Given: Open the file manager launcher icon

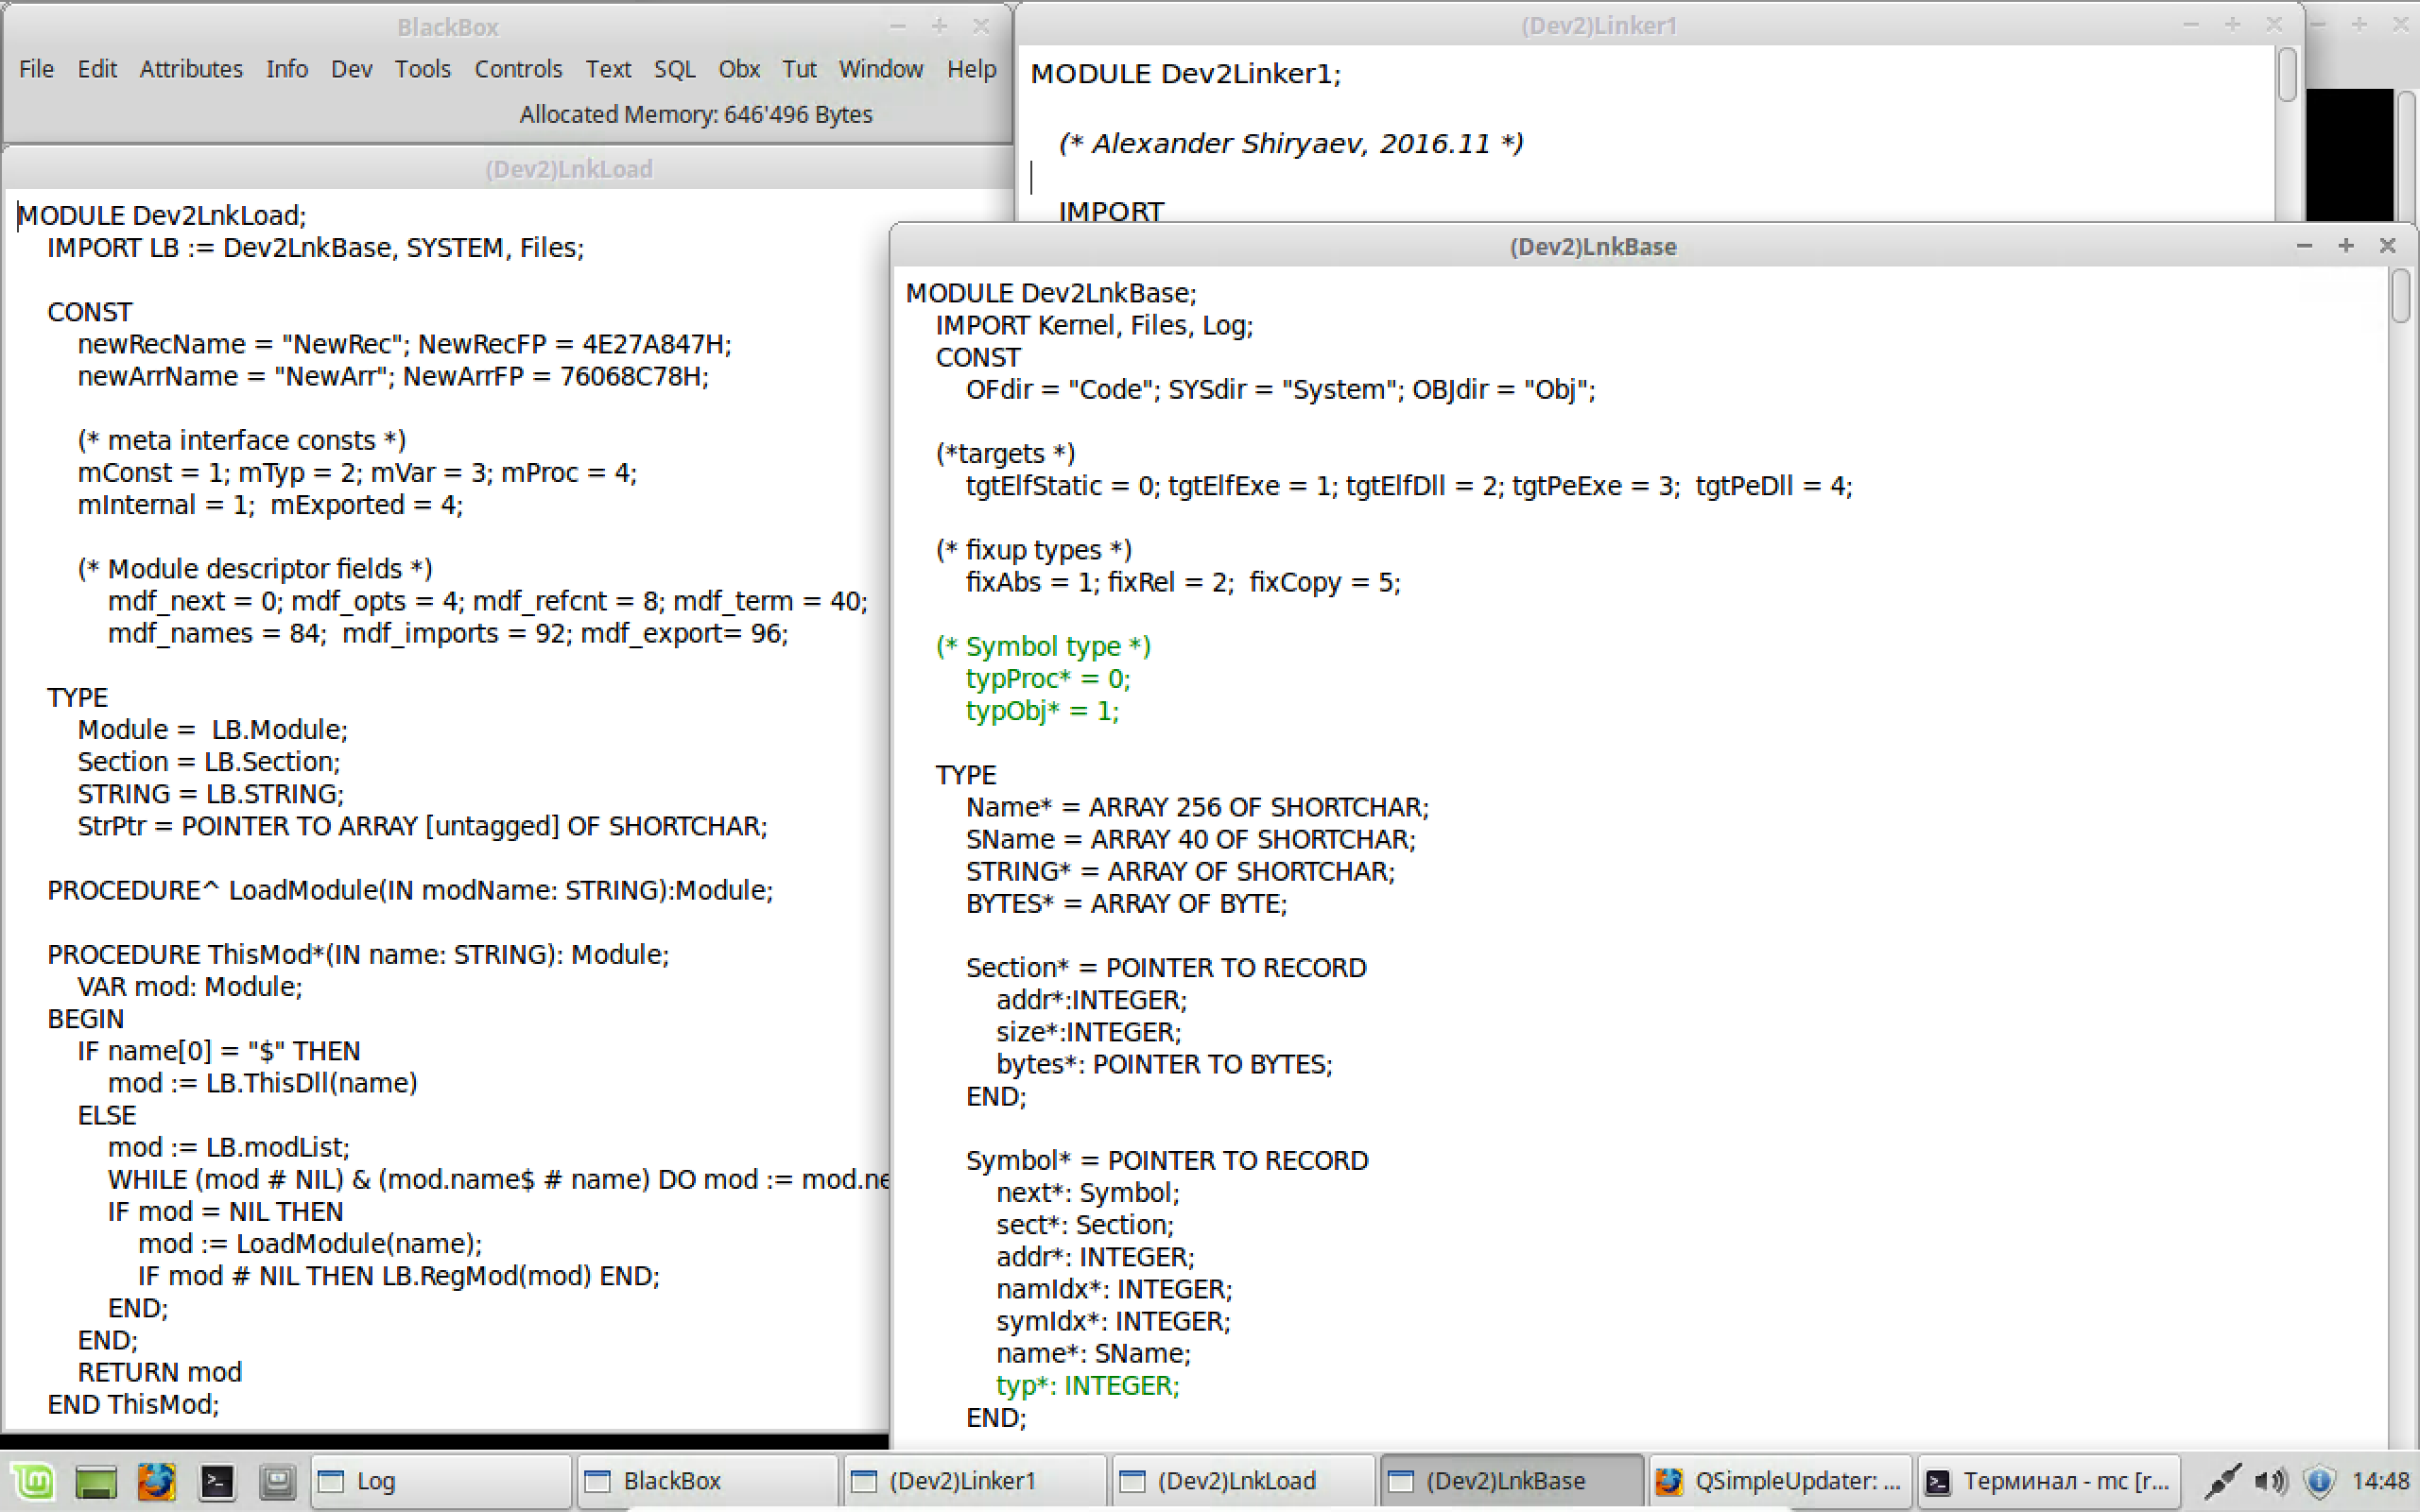Looking at the screenshot, I should coord(277,1481).
